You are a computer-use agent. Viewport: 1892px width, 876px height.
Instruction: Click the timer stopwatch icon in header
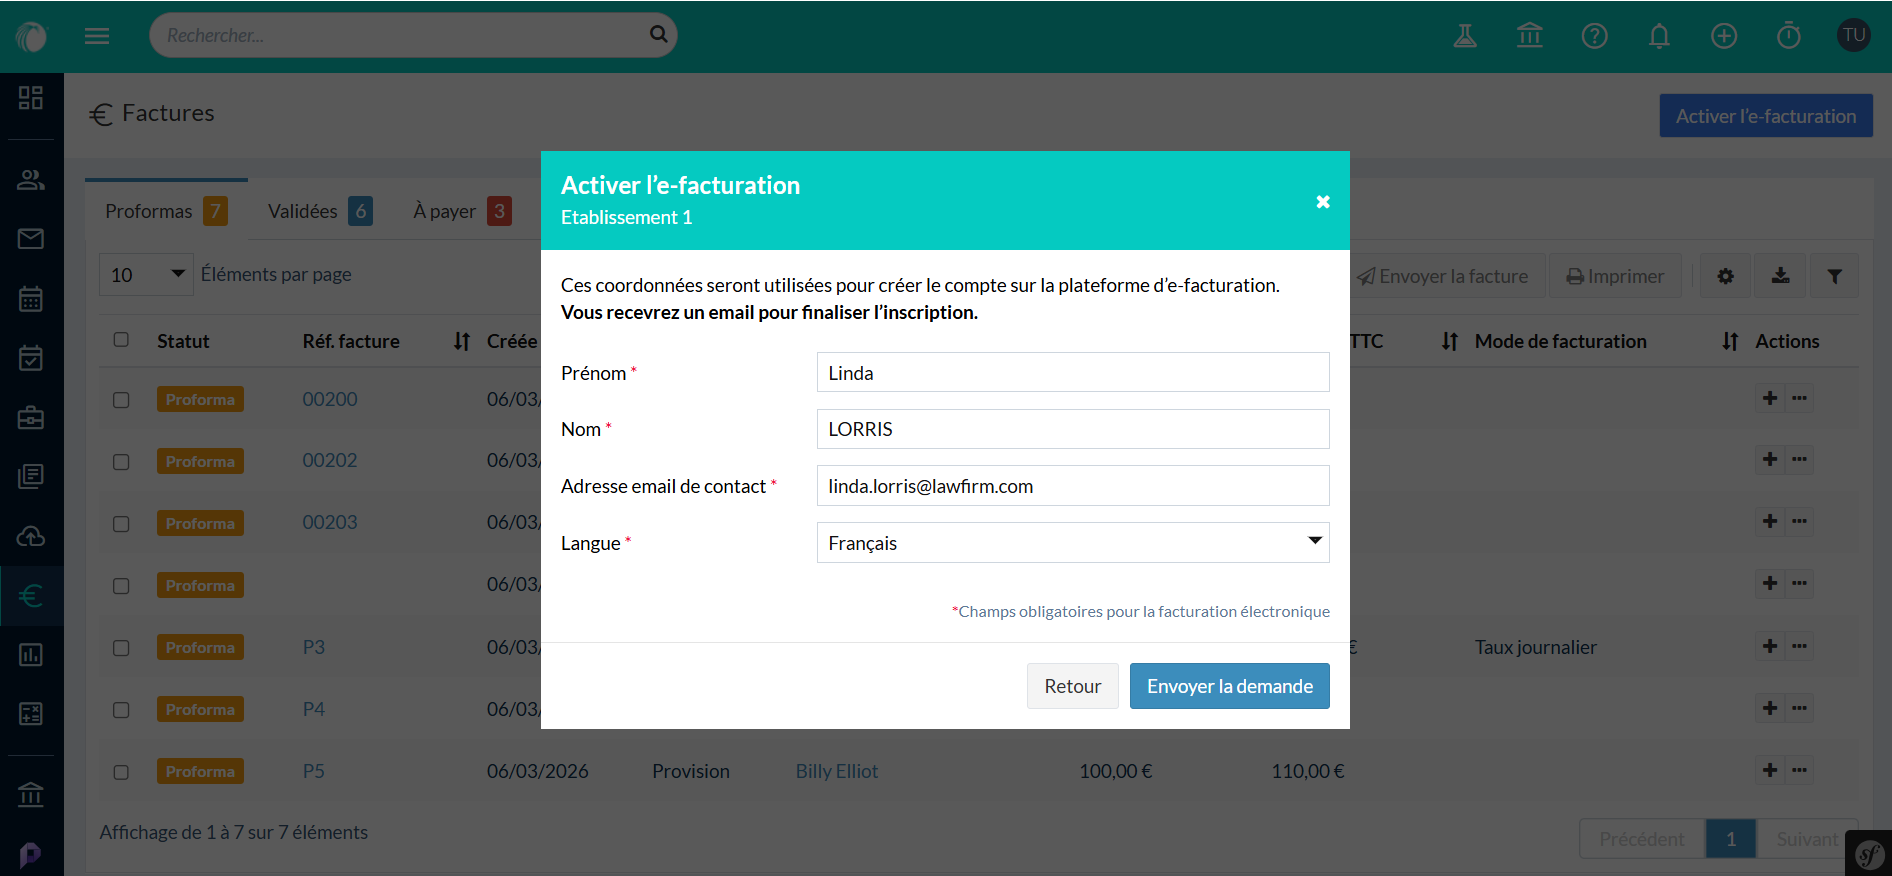tap(1788, 36)
